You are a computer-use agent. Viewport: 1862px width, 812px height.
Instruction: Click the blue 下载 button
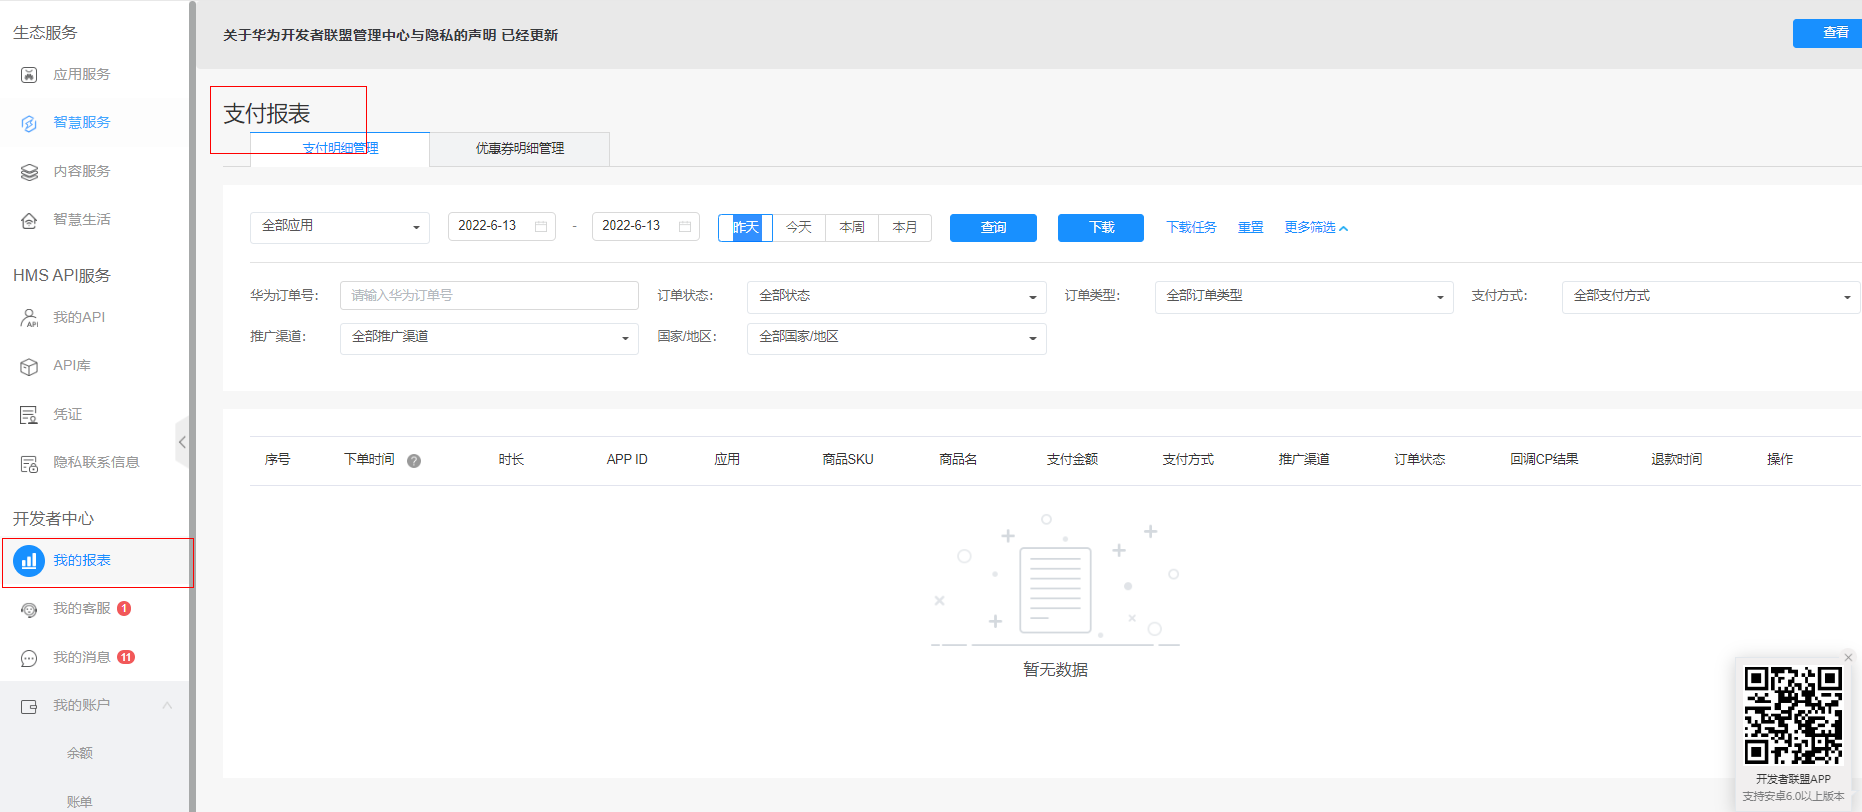pos(1101,228)
